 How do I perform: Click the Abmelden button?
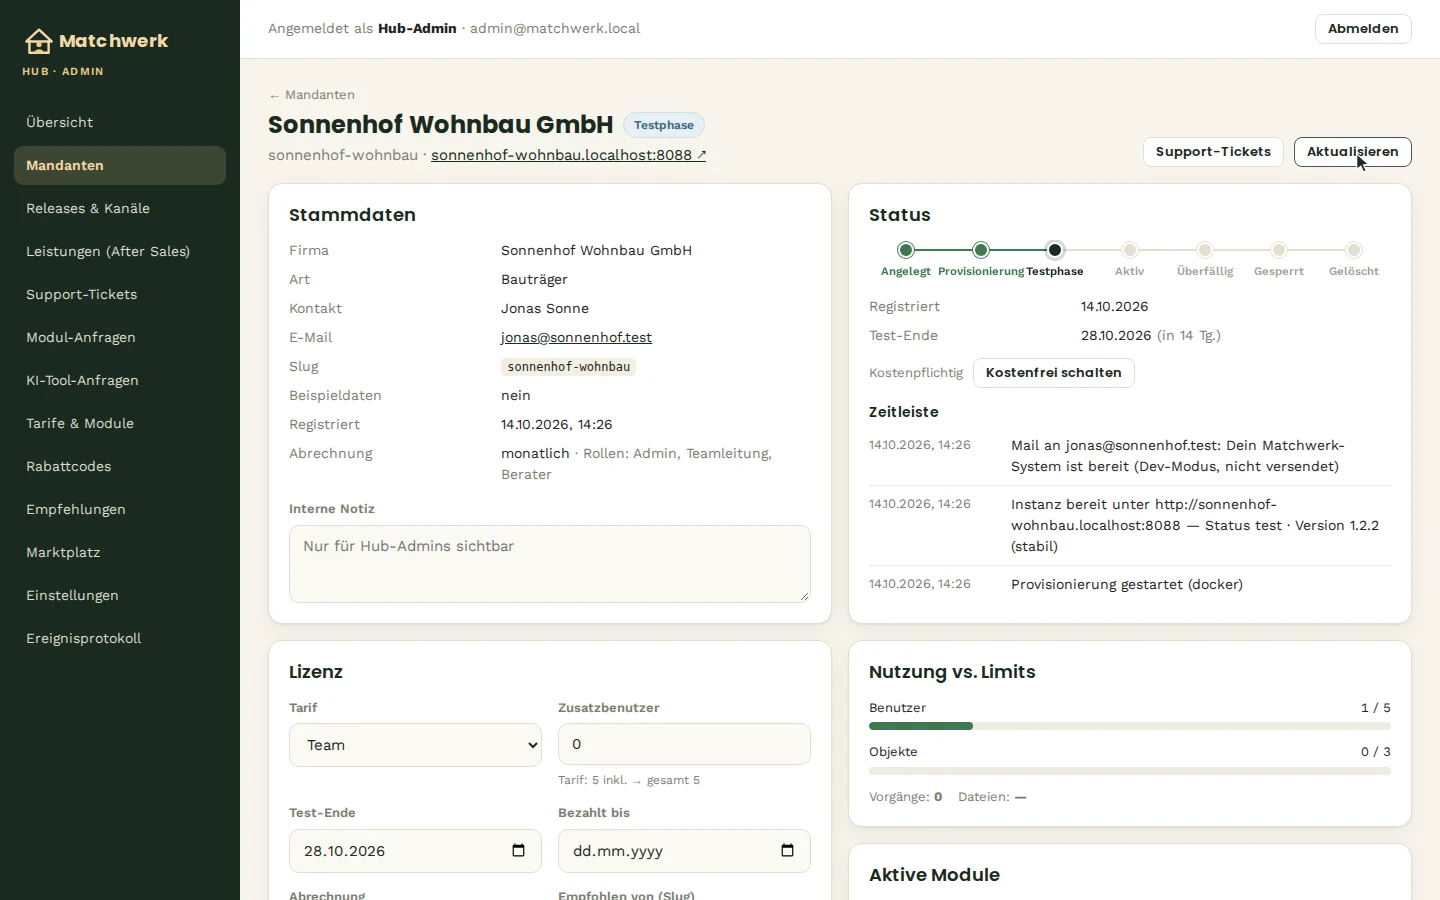[x=1363, y=29]
